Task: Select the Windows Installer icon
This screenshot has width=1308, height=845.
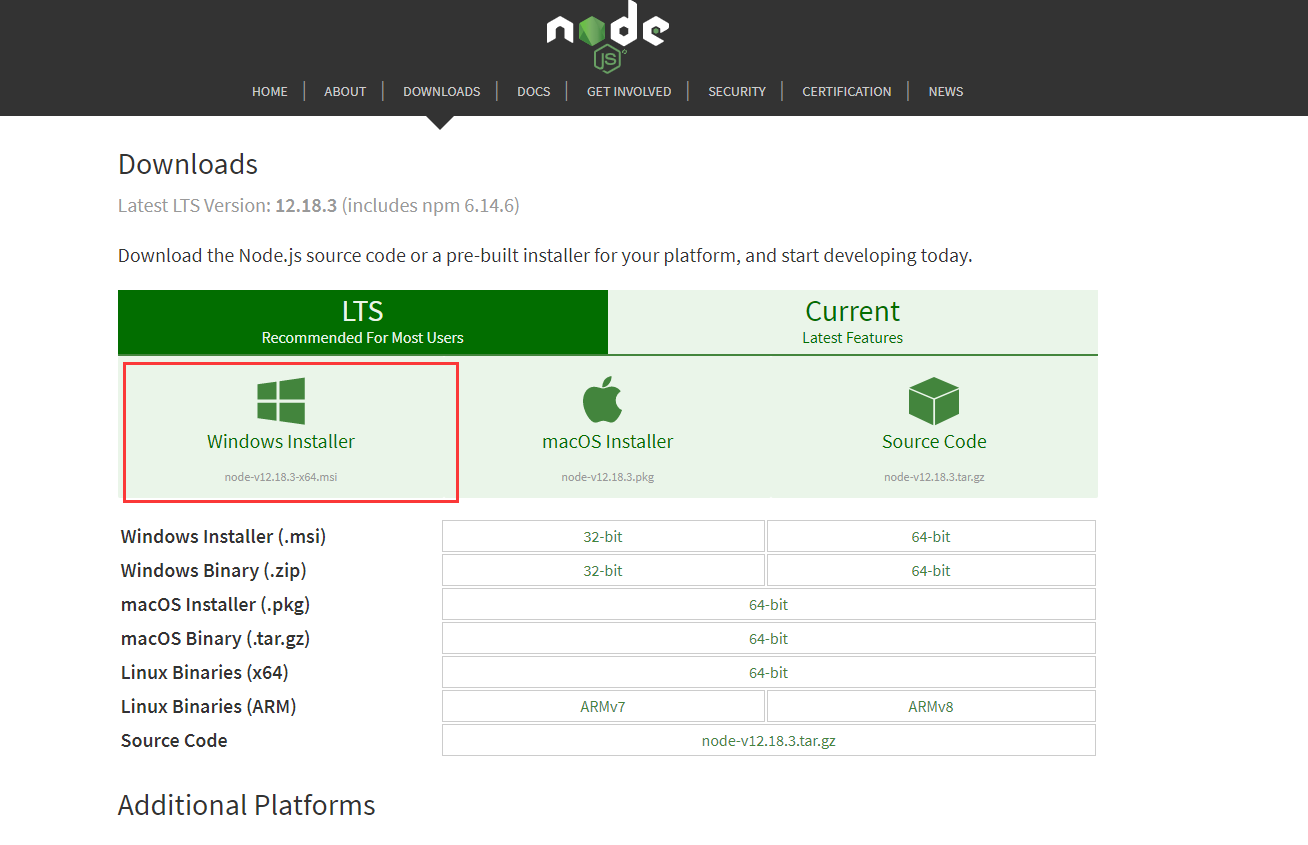Action: [x=280, y=398]
